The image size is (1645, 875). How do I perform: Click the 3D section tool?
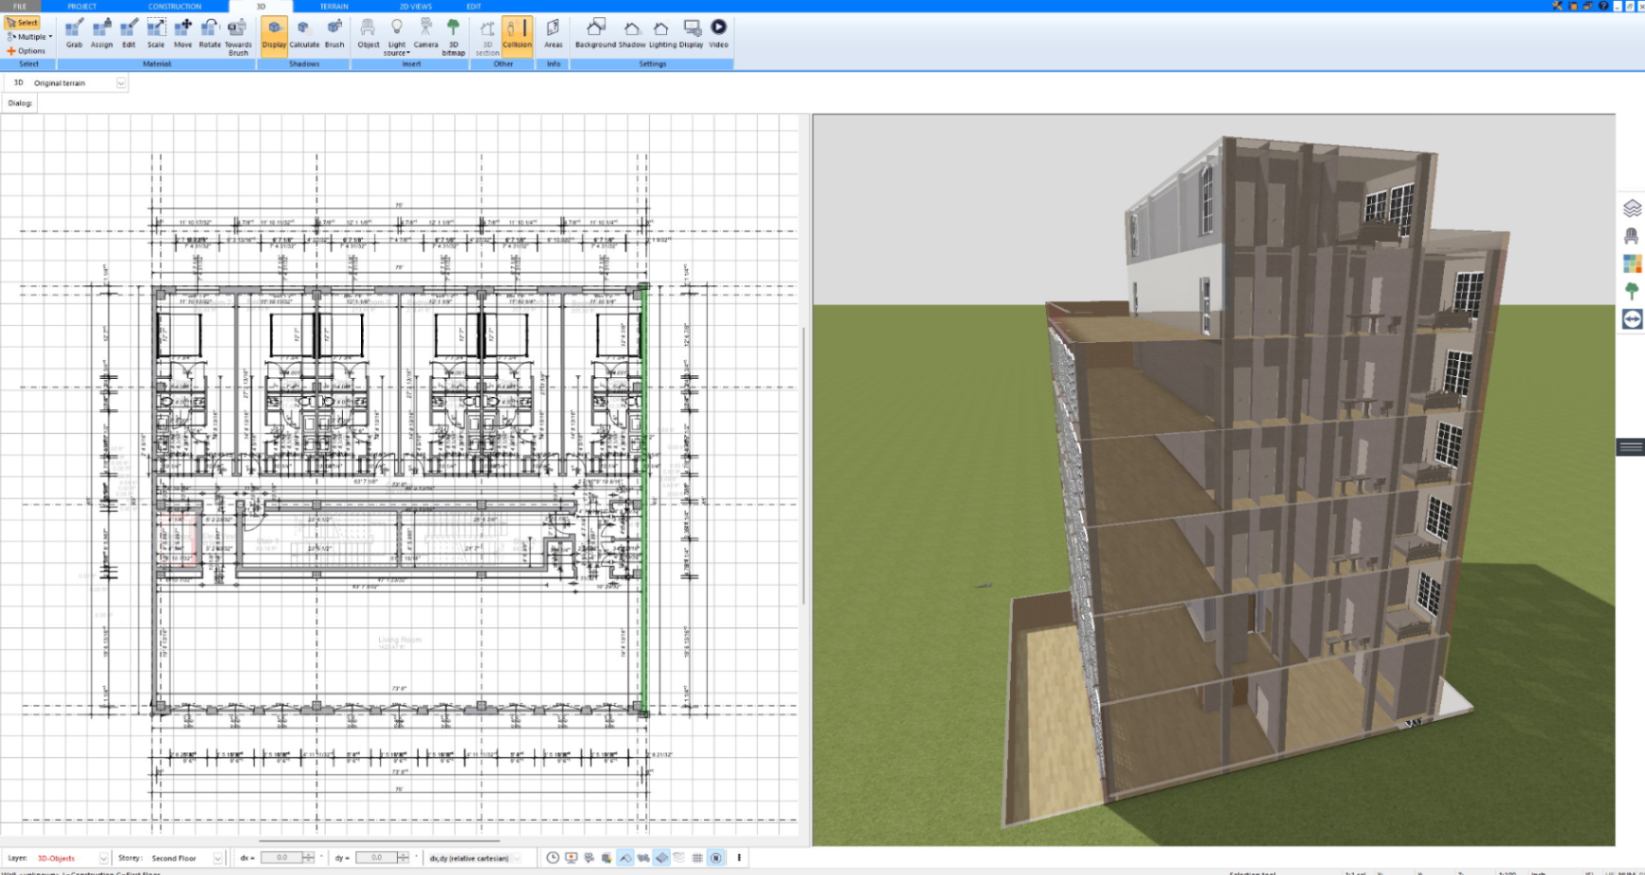pos(487,36)
